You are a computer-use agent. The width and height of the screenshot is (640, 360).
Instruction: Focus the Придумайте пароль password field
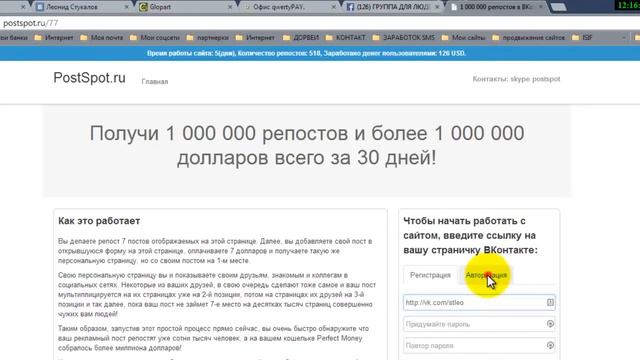point(479,324)
